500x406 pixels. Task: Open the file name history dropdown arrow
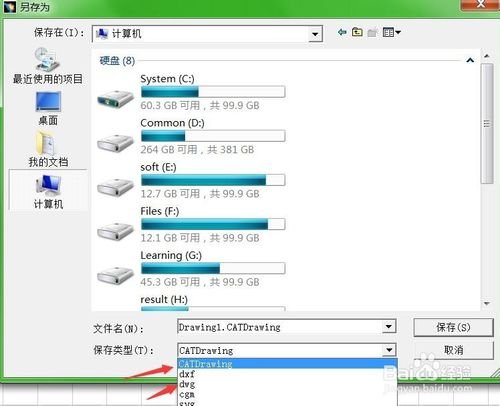(389, 326)
